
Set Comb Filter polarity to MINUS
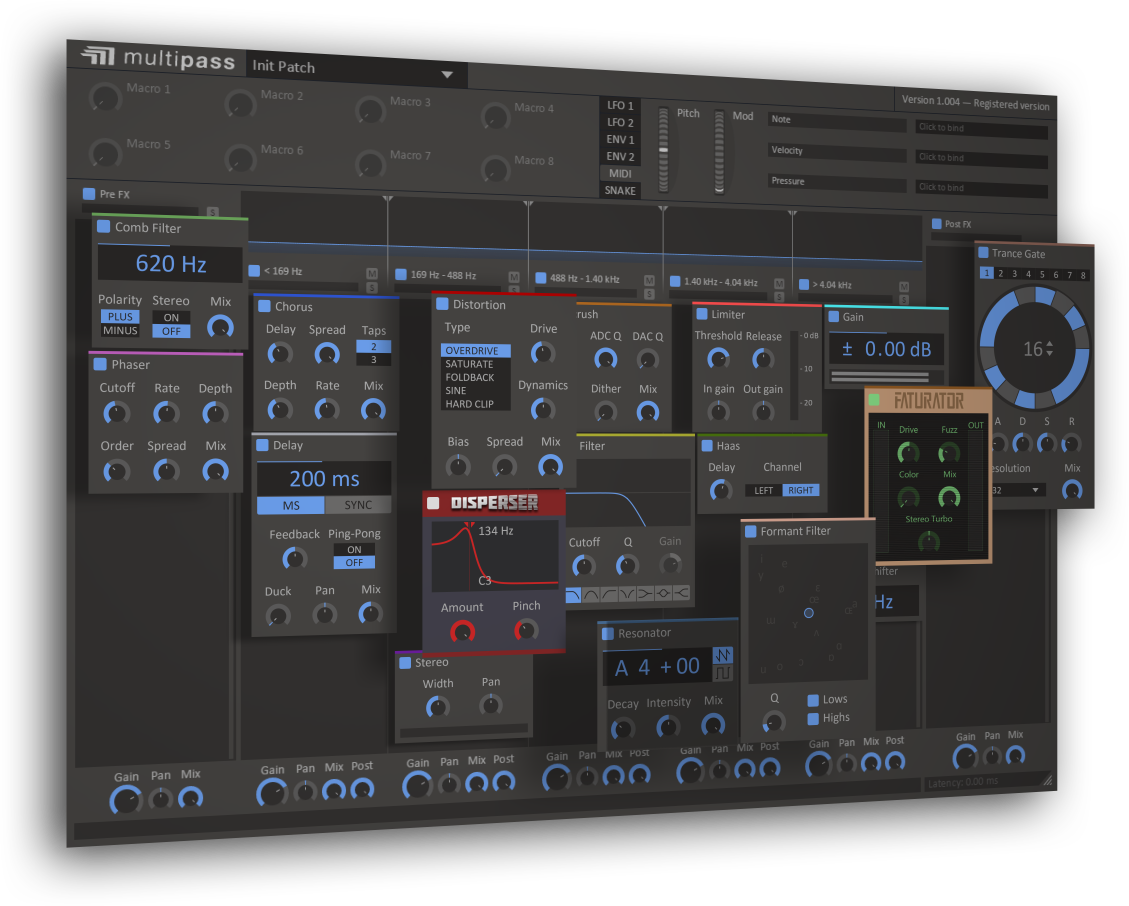(119, 331)
